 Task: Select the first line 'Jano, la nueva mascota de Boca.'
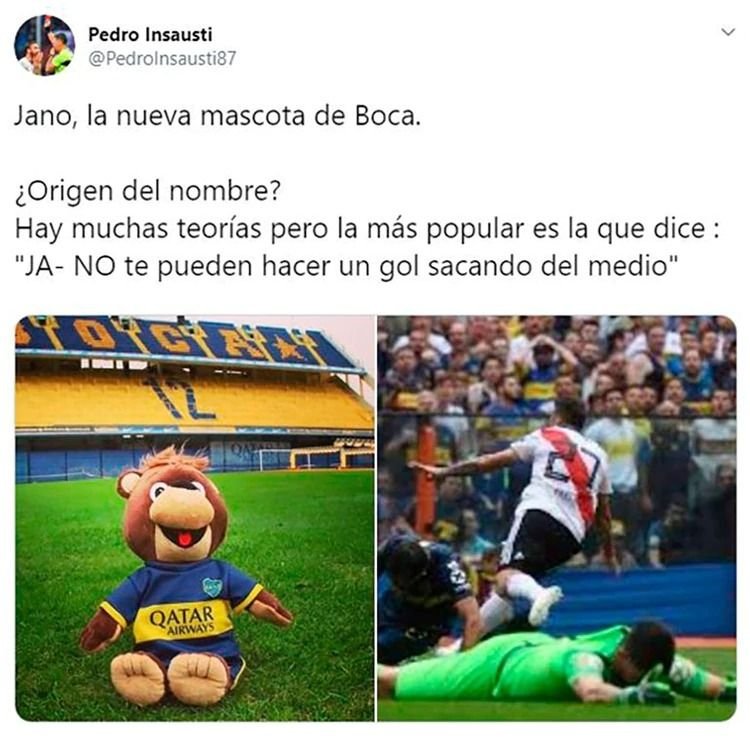point(218,116)
